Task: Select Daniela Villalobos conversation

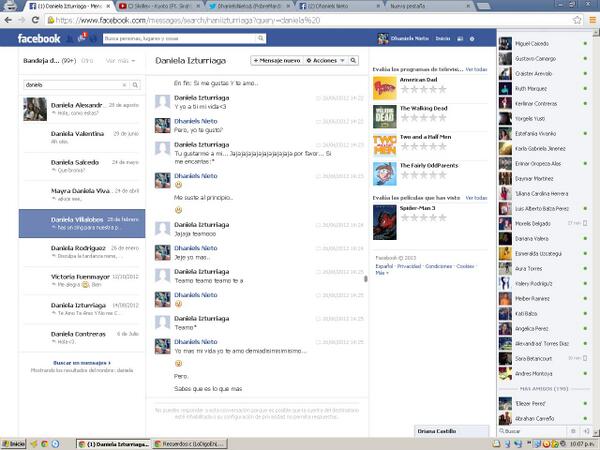Action: (82, 223)
